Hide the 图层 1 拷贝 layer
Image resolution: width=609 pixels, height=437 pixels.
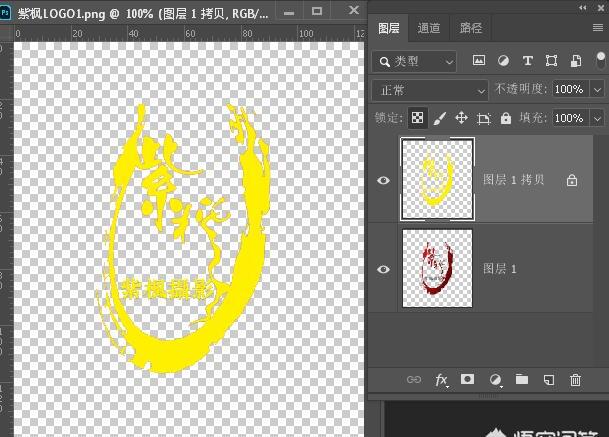[385, 180]
